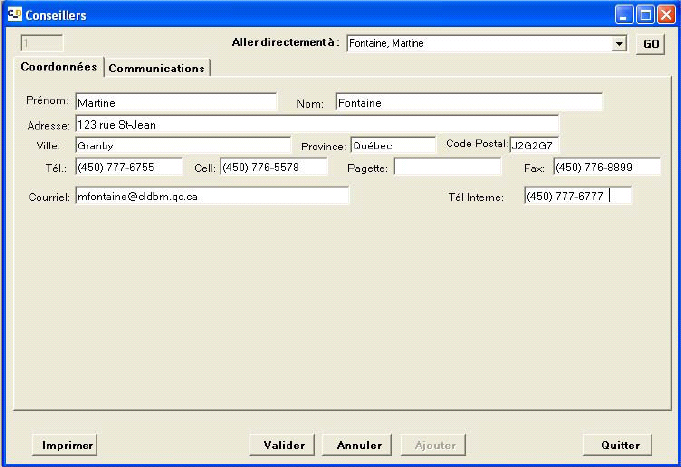Click the Tél. phone number field
681x467 pixels.
pyautogui.click(x=129, y=167)
